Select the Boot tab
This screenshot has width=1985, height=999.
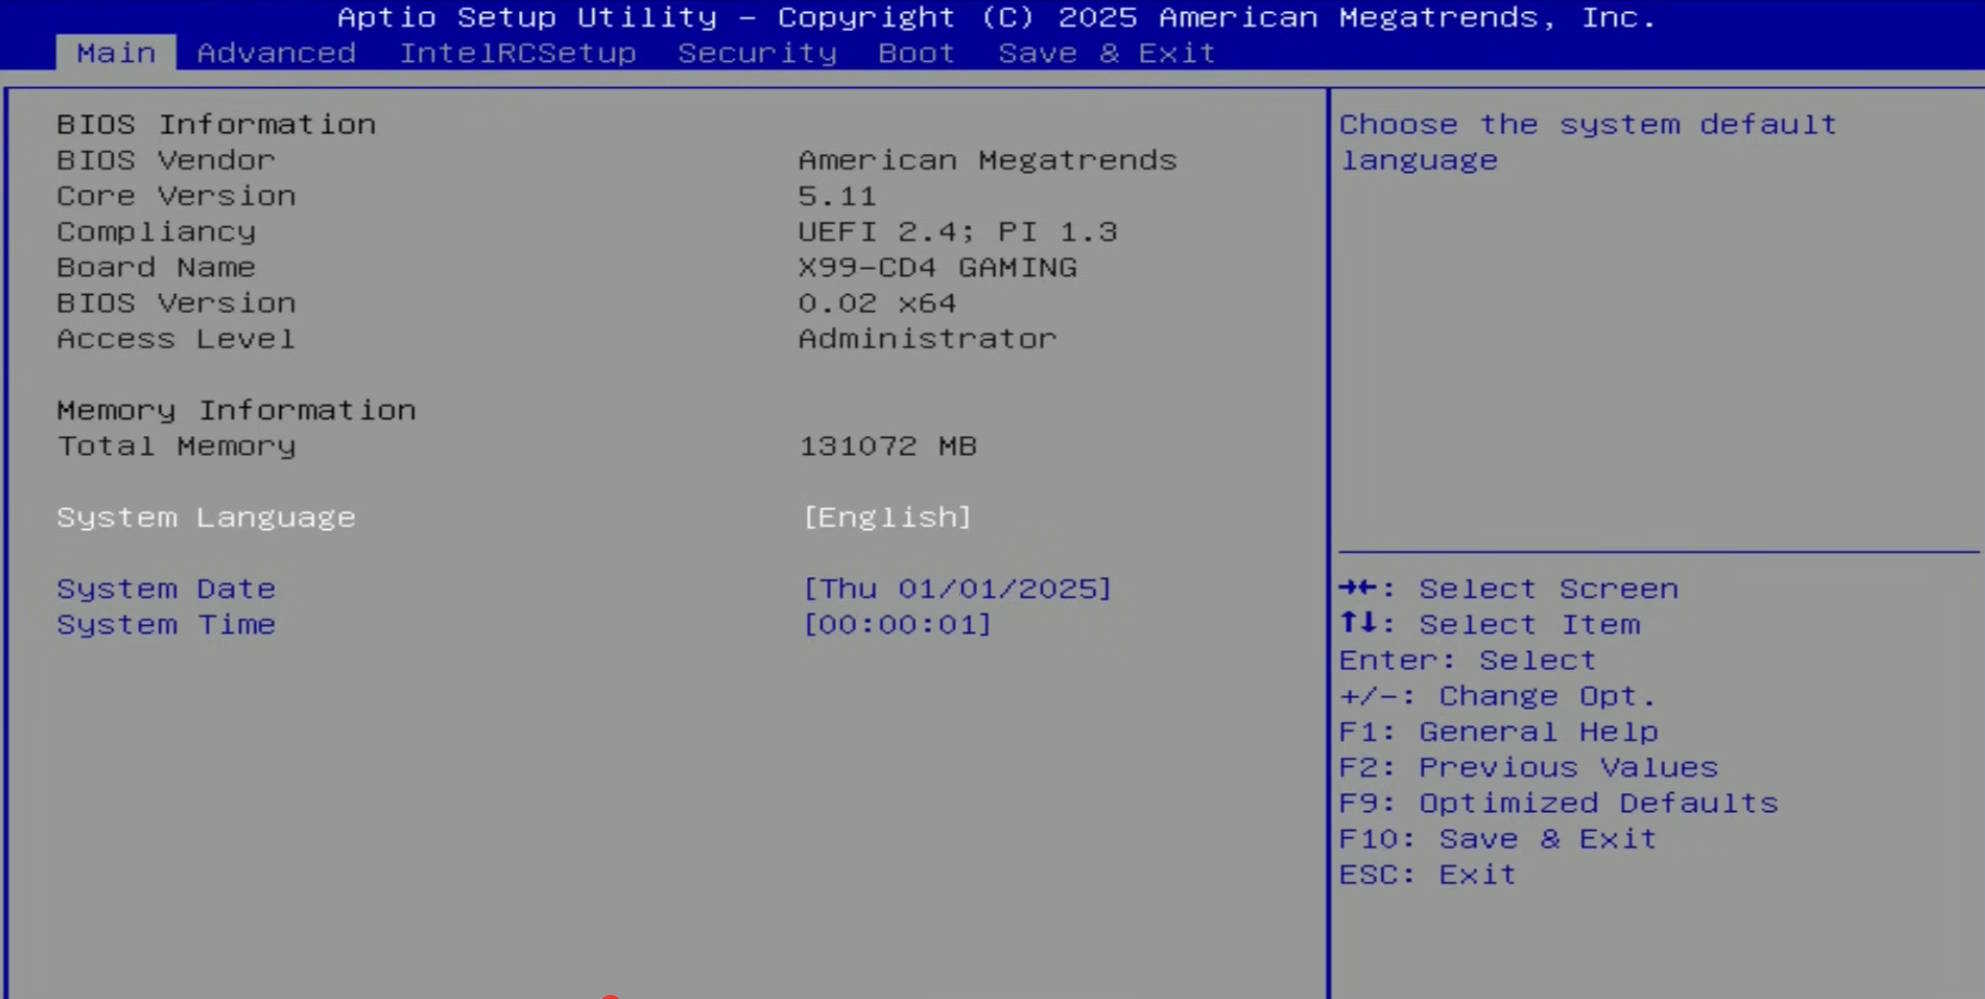tap(916, 53)
